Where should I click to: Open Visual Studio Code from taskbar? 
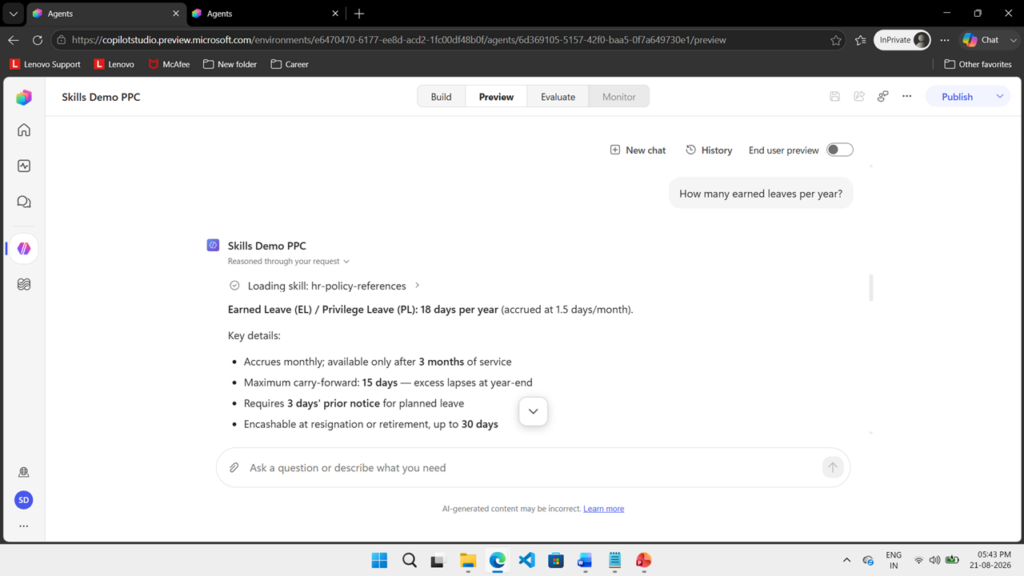click(526, 560)
